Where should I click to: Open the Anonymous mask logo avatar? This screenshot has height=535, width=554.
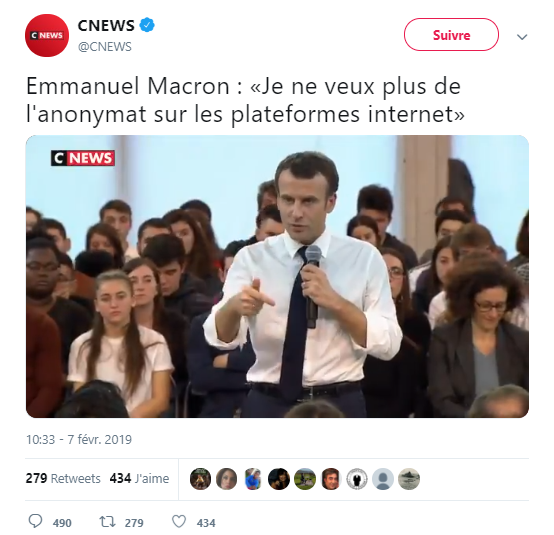coord(357,479)
